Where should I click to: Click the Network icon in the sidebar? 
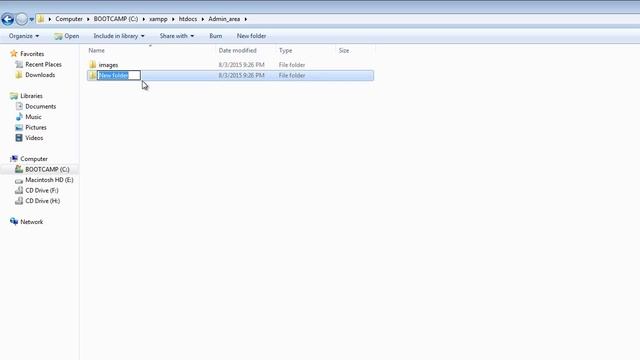click(14, 221)
